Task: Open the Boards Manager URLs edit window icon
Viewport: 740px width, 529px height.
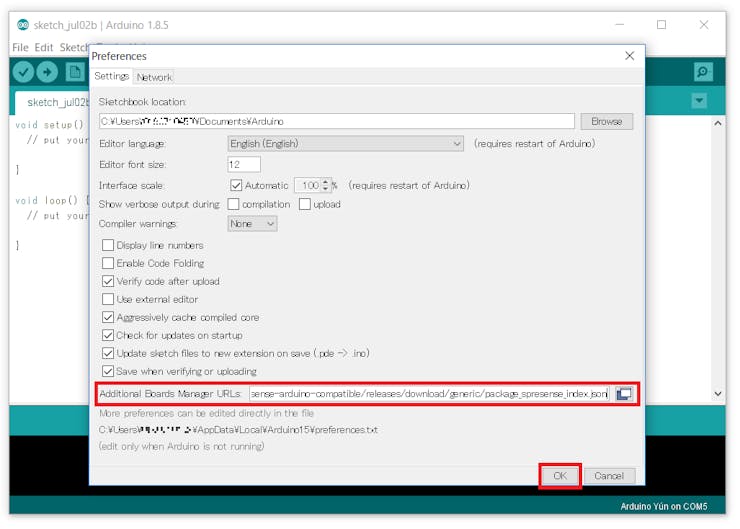Action: (623, 394)
